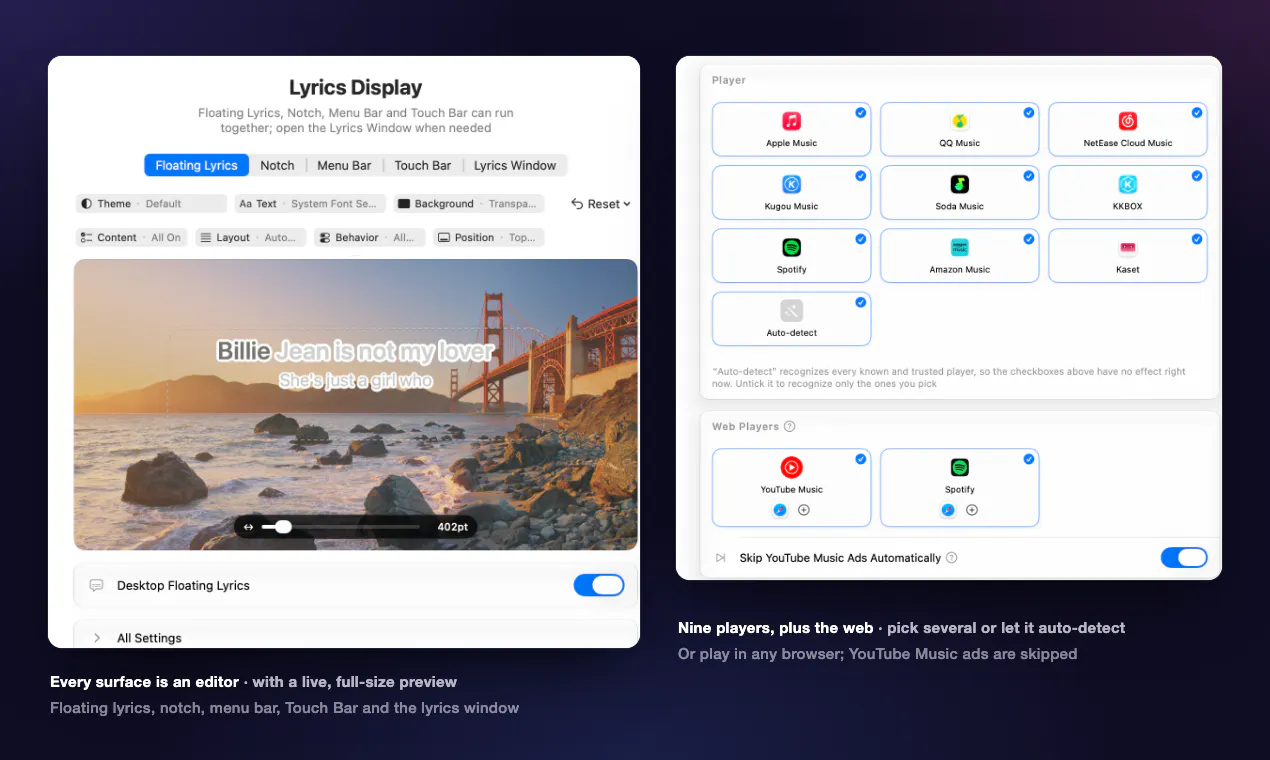Switch to the Menu Bar tab
Screen dimensions: 1270x760
click(x=344, y=165)
